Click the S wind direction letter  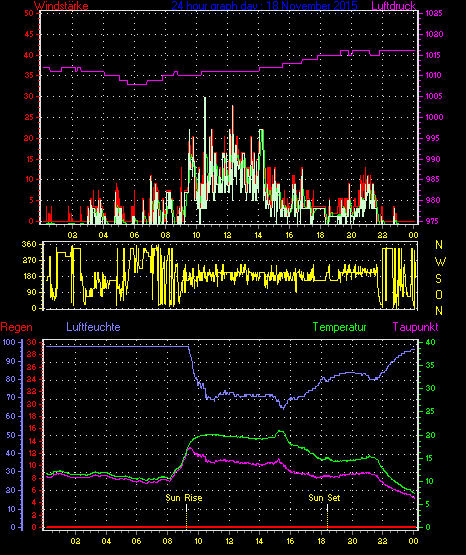[438, 279]
